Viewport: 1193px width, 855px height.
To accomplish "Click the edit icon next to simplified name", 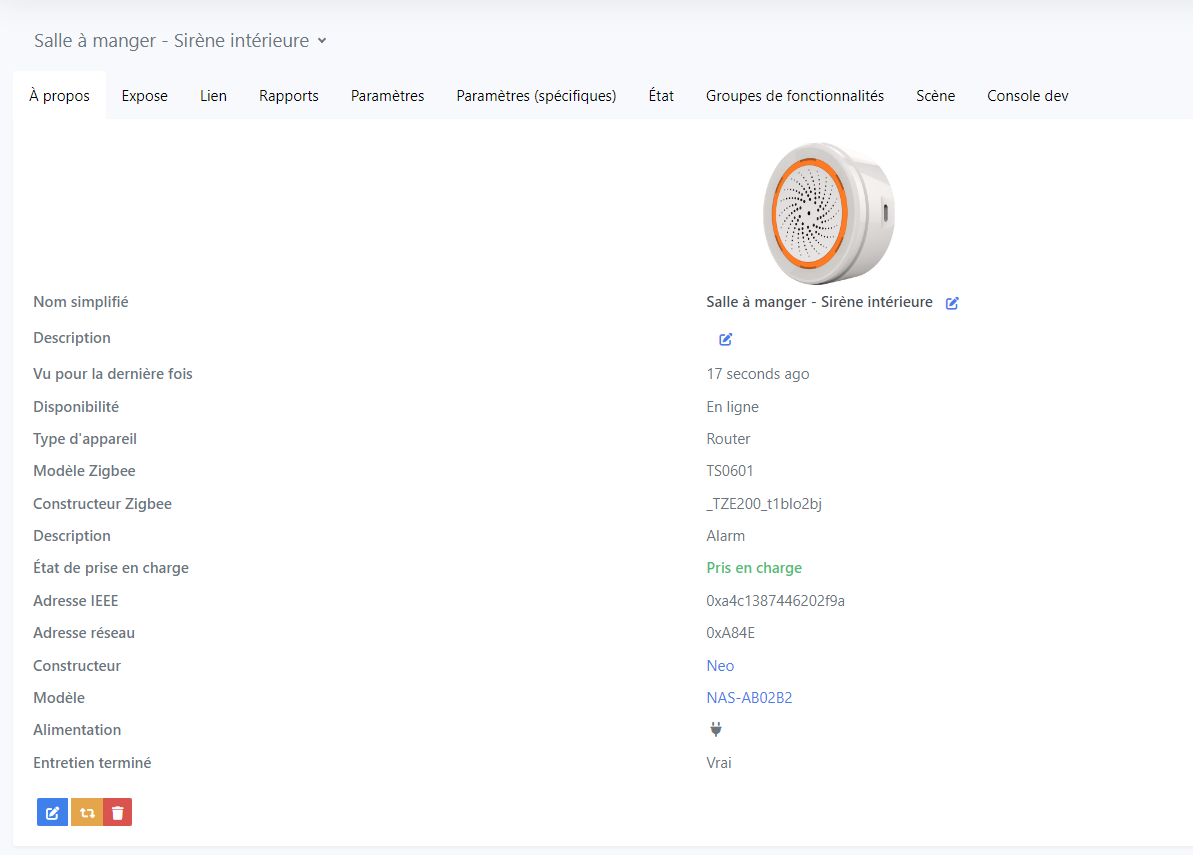I will coord(952,303).
